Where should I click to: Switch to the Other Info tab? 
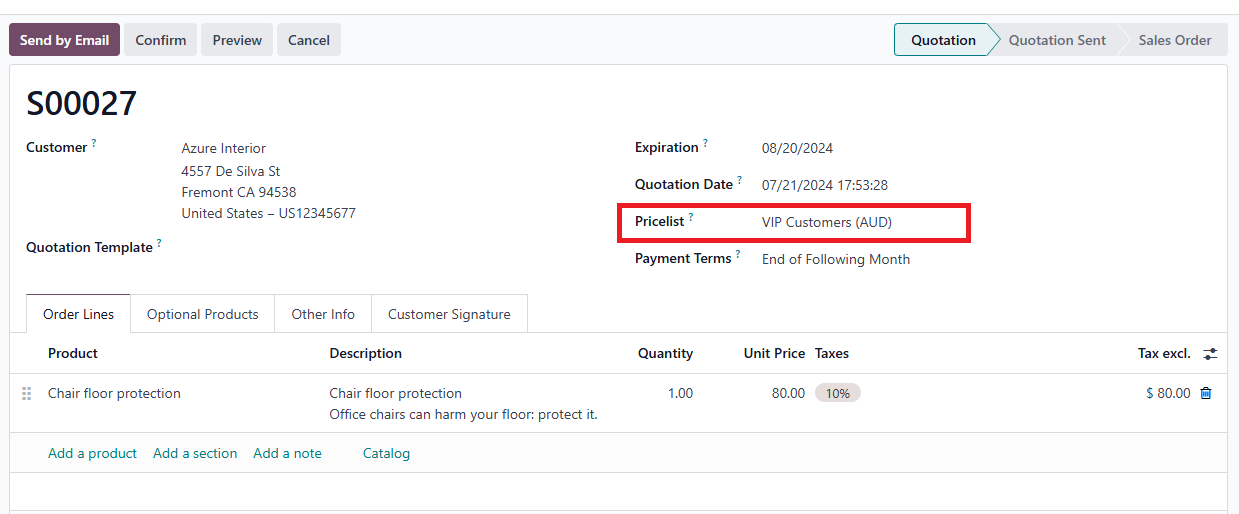click(x=323, y=314)
